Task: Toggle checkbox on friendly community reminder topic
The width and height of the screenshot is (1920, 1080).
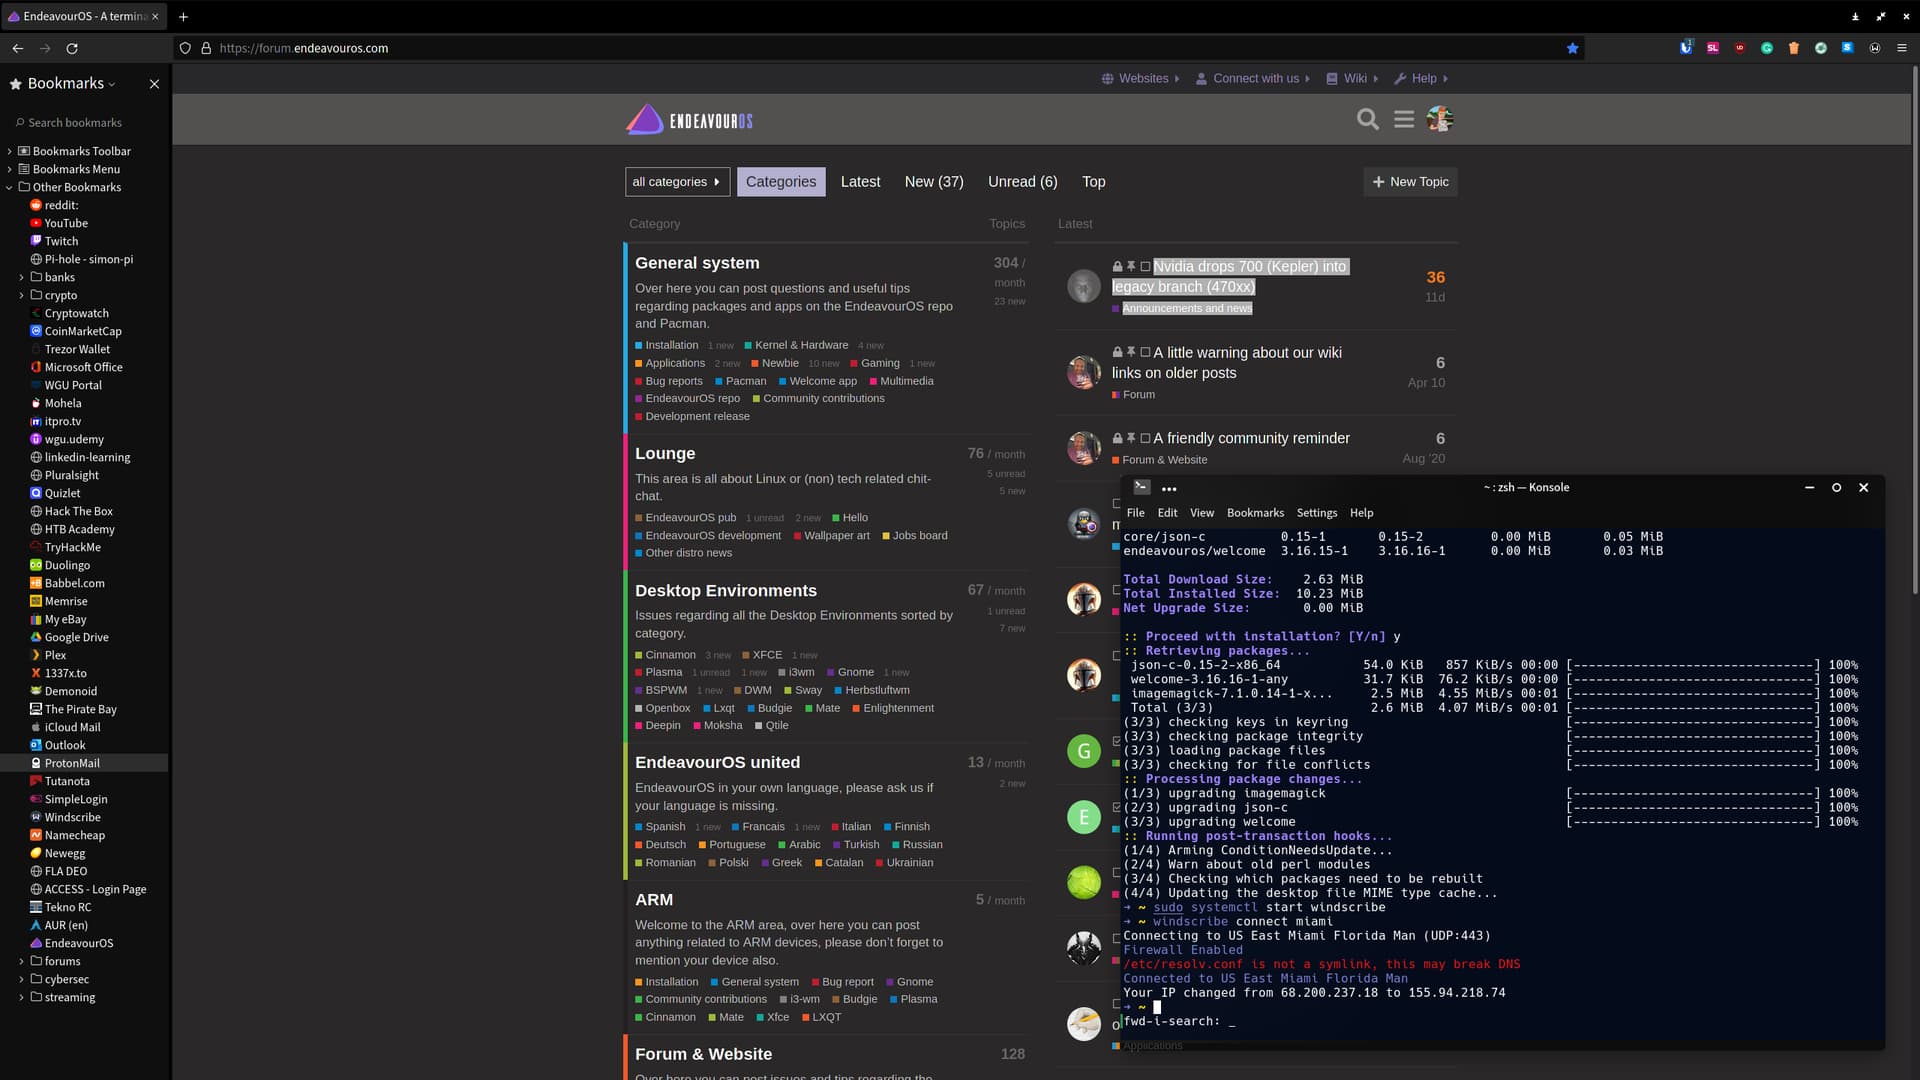Action: click(1145, 438)
